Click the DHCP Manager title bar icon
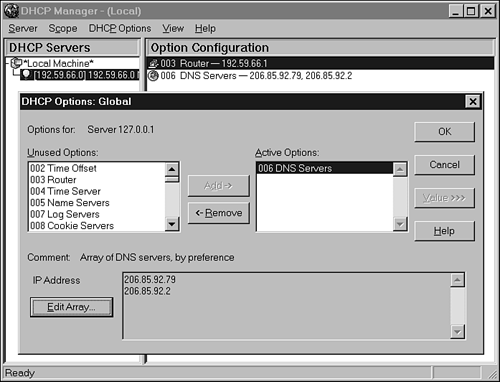Screen dimensions: 500x382 (11, 11)
